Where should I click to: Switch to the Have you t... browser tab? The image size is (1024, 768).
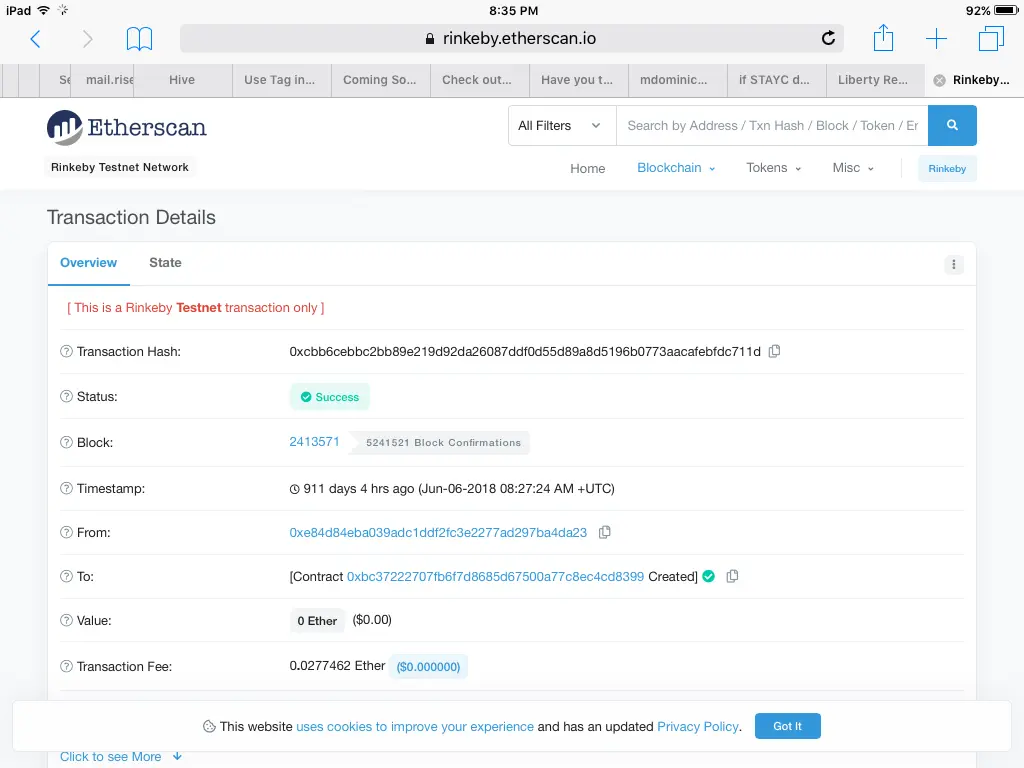point(578,80)
